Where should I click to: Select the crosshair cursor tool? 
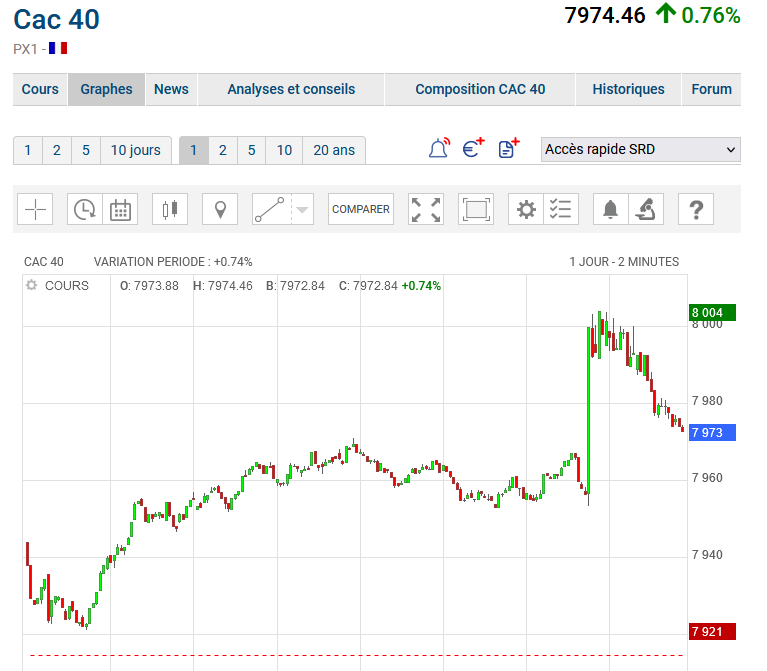point(35,209)
